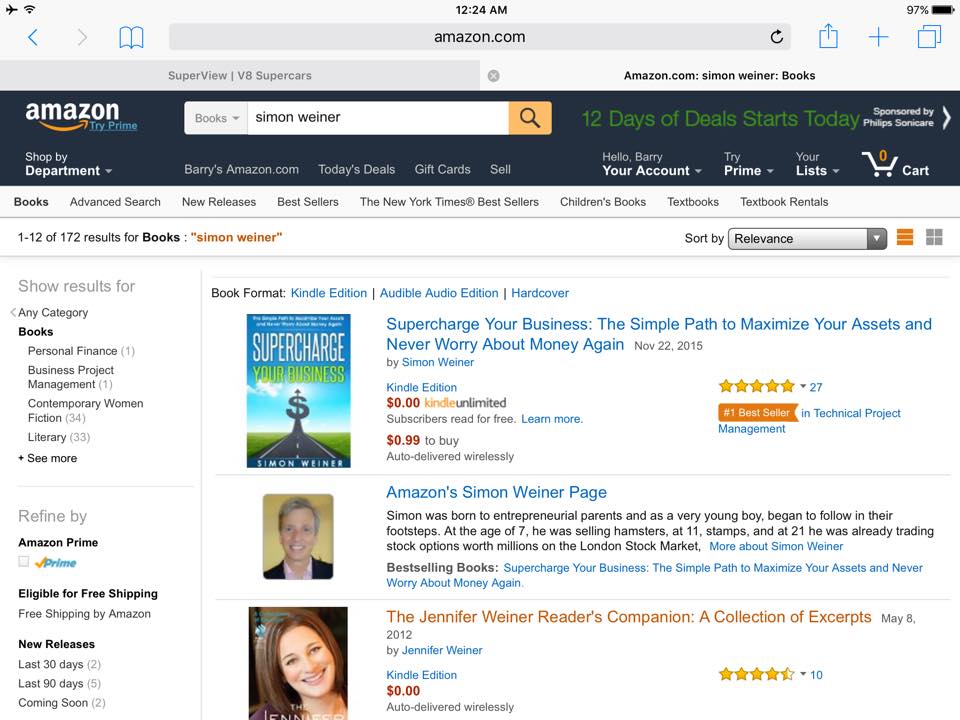Expand See more categories

point(48,458)
